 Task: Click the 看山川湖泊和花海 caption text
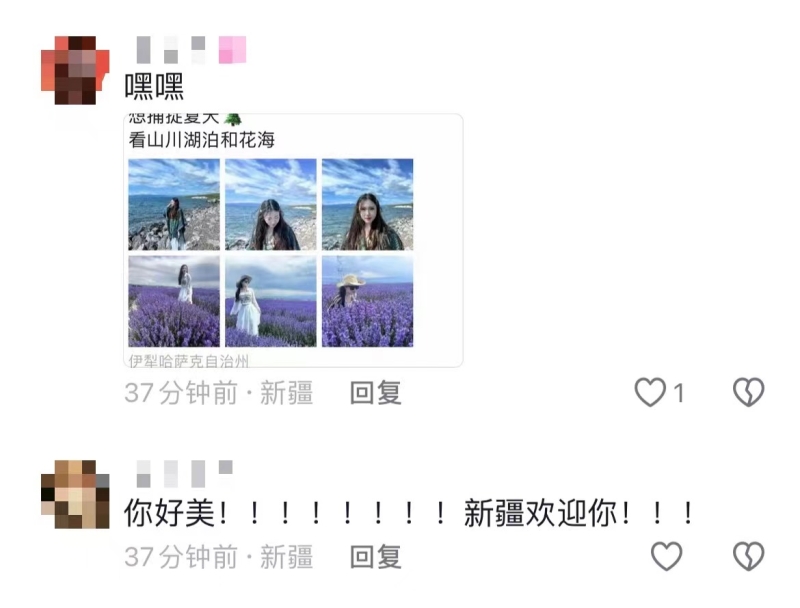pyautogui.click(x=202, y=140)
